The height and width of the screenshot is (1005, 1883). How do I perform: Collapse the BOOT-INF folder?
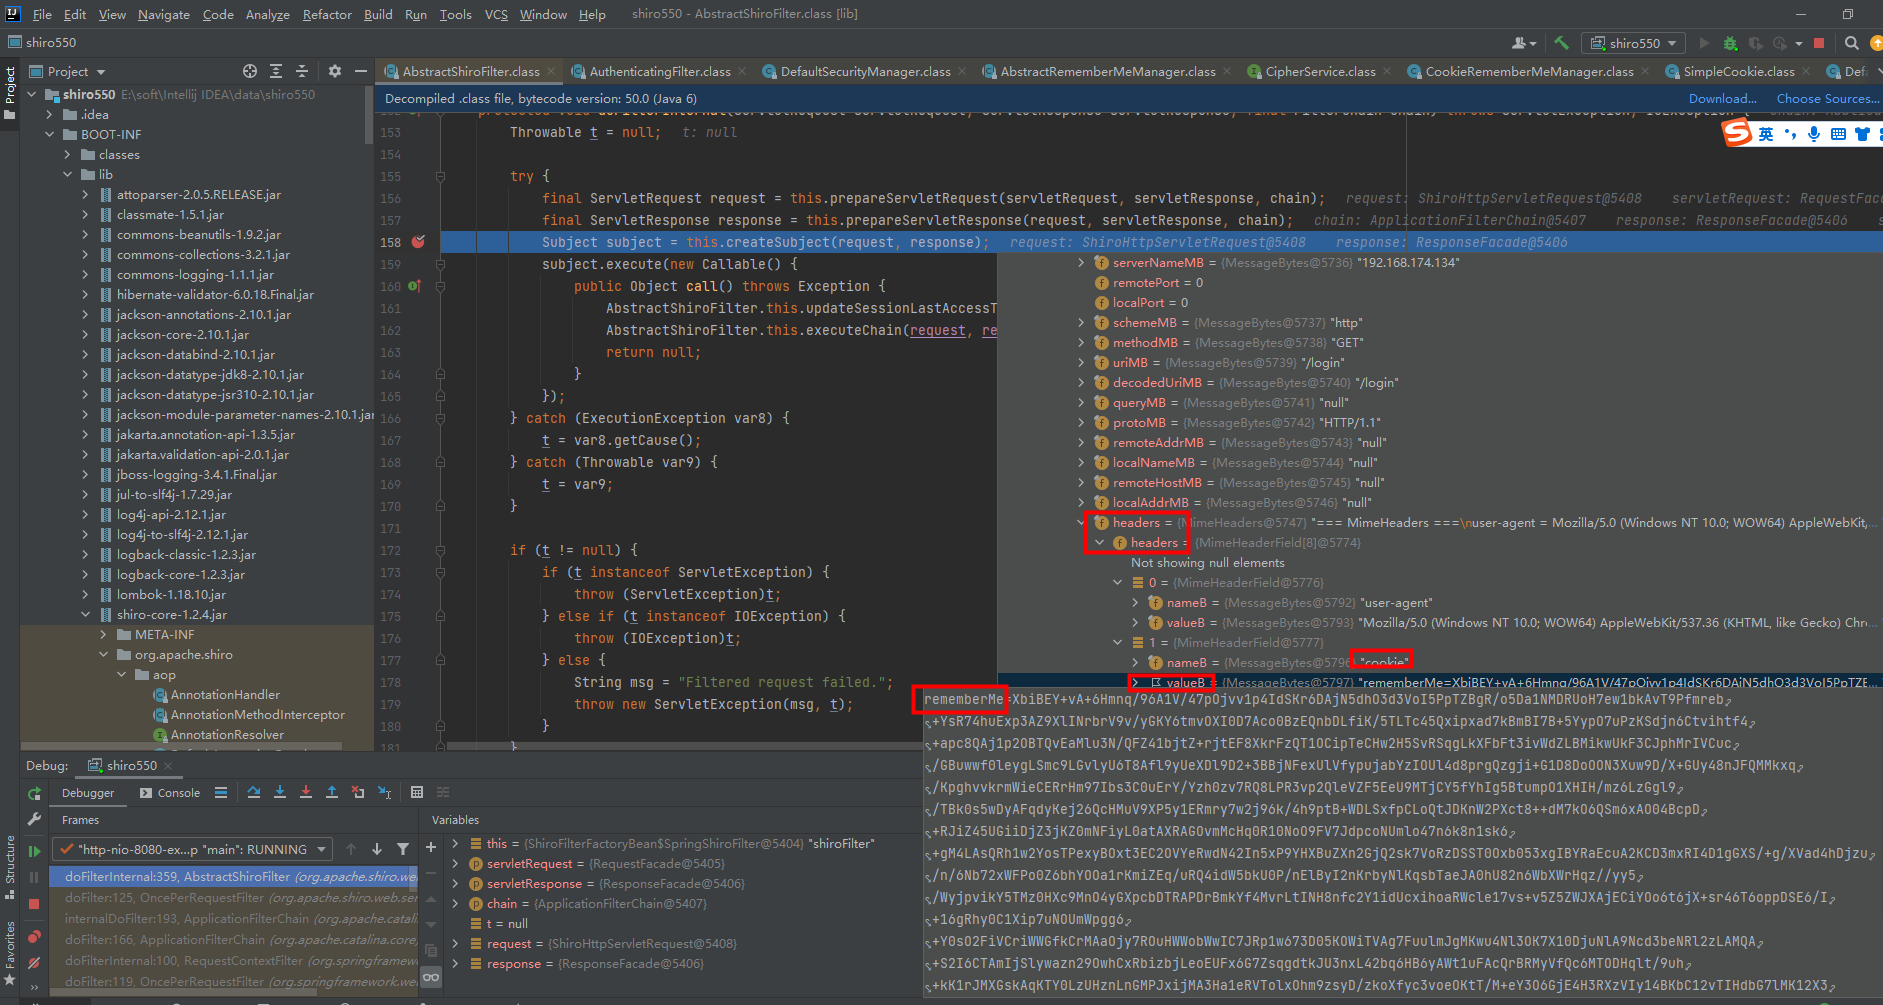click(49, 134)
